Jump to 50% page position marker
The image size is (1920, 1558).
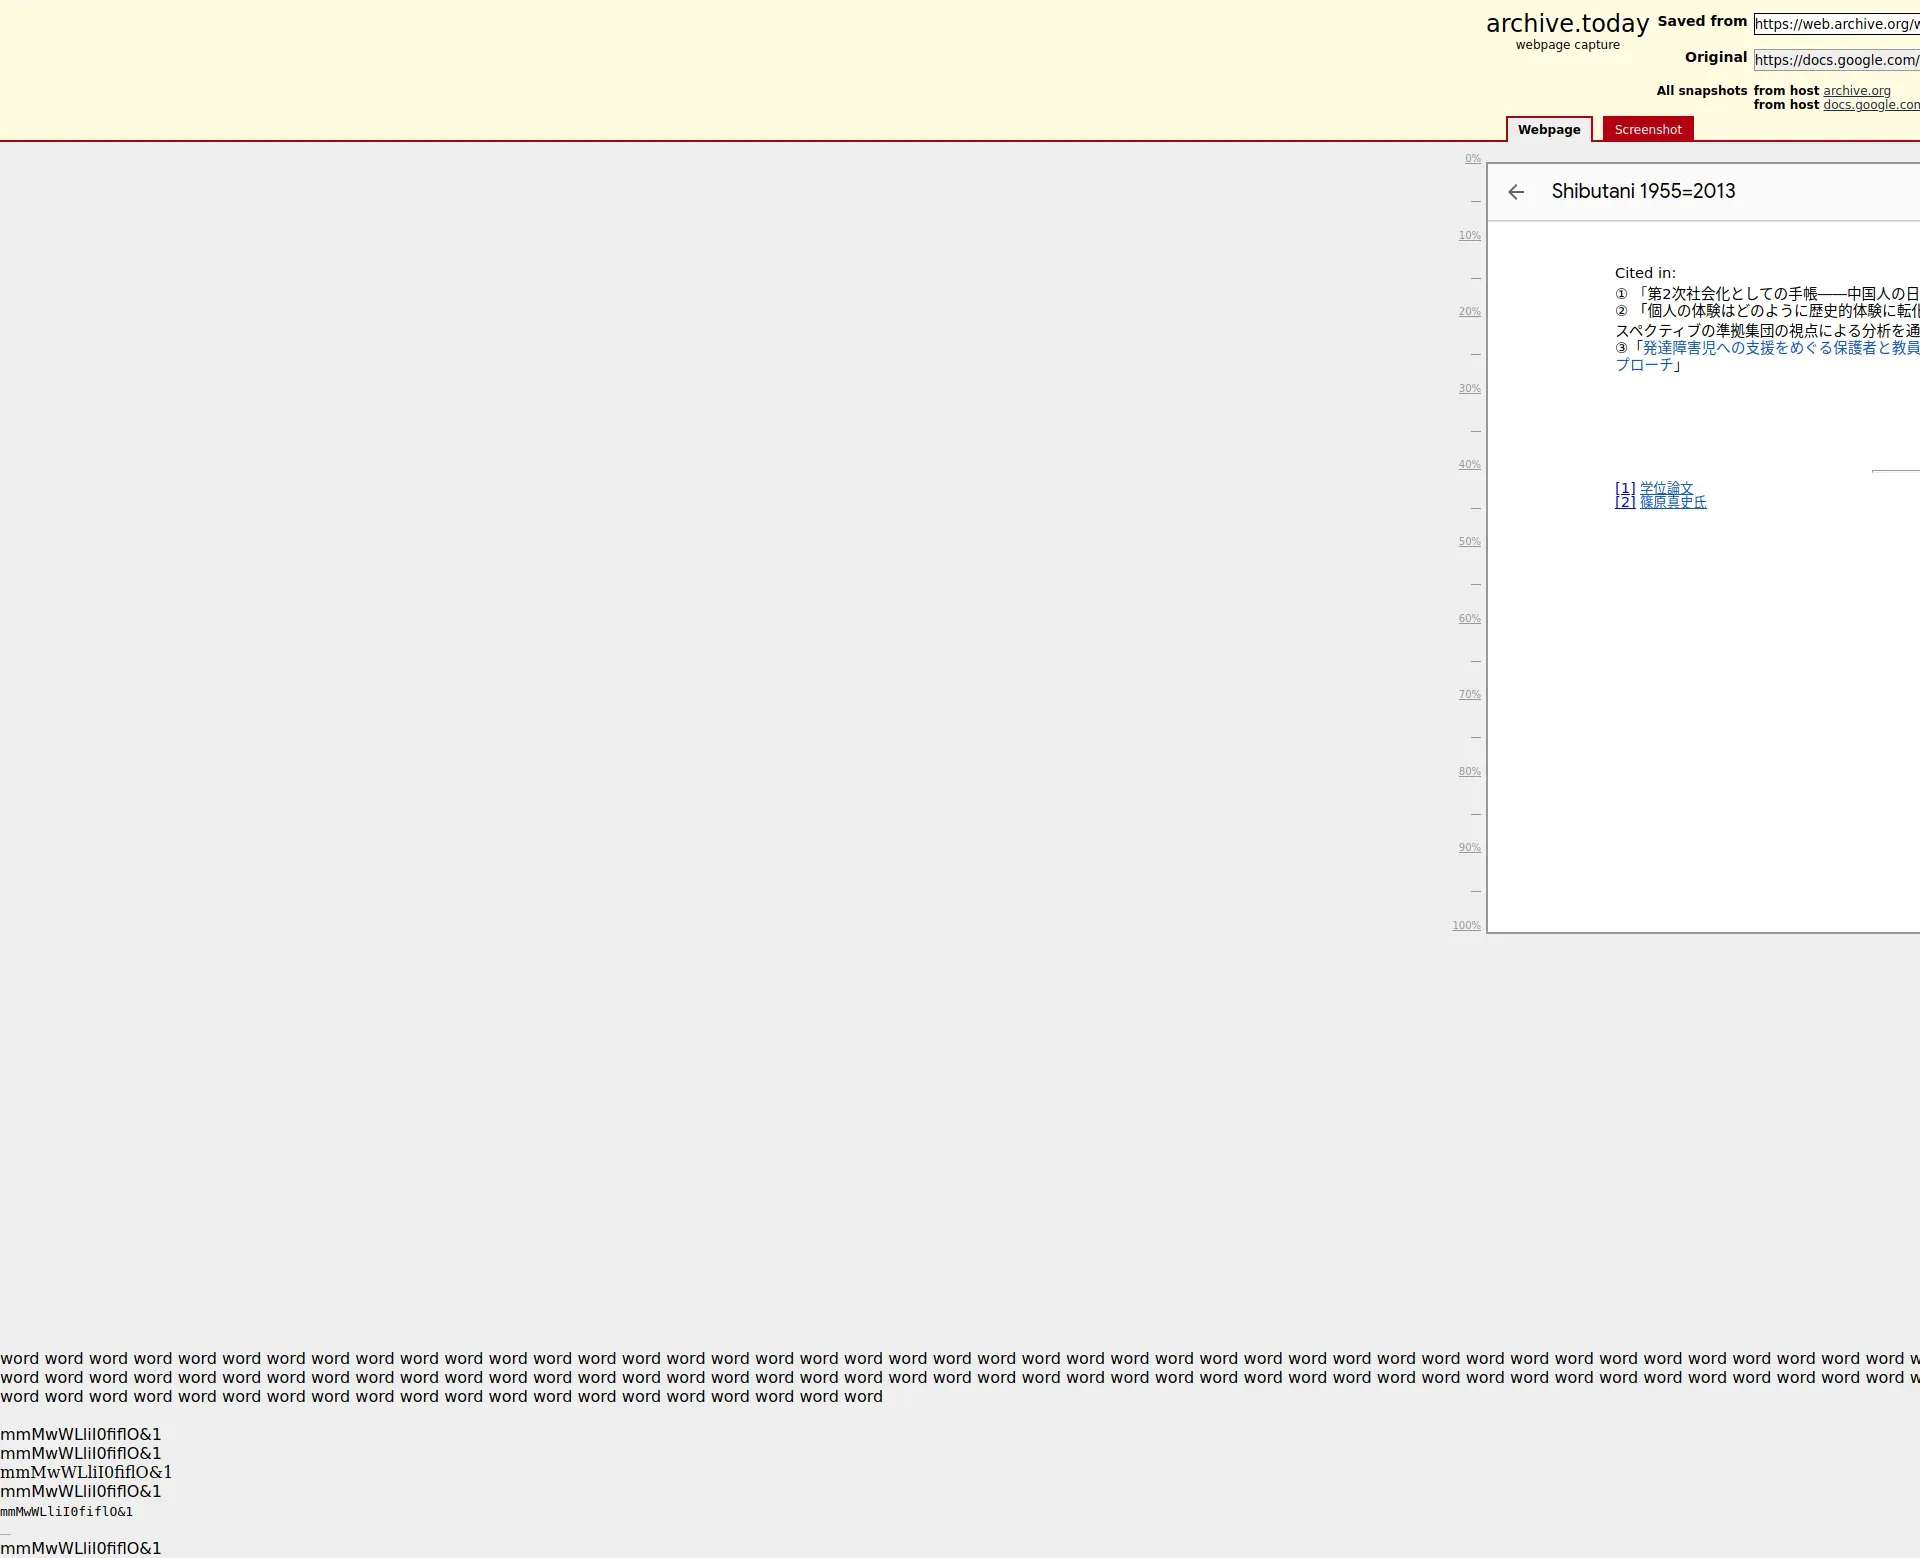point(1469,542)
